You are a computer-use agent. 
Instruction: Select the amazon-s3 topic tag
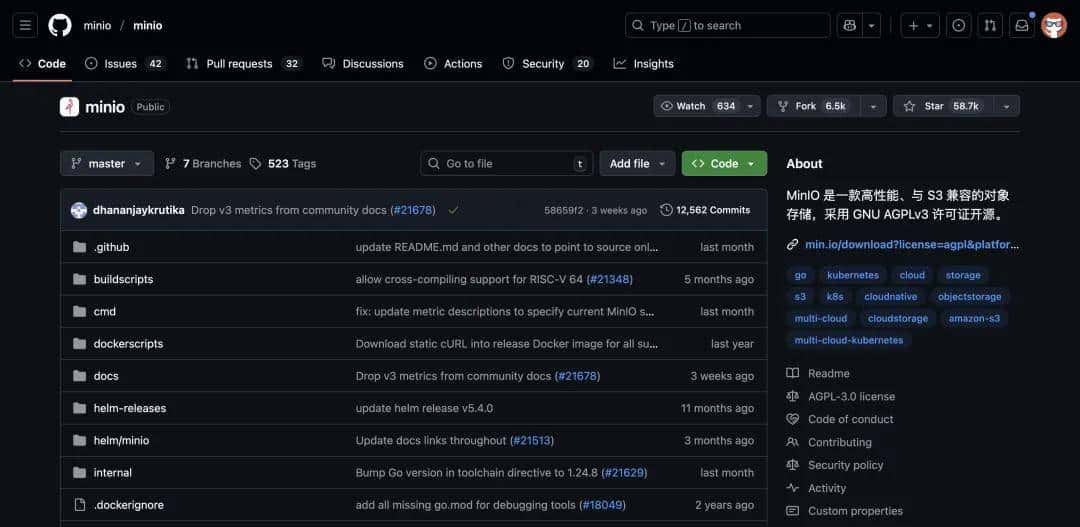coord(974,318)
